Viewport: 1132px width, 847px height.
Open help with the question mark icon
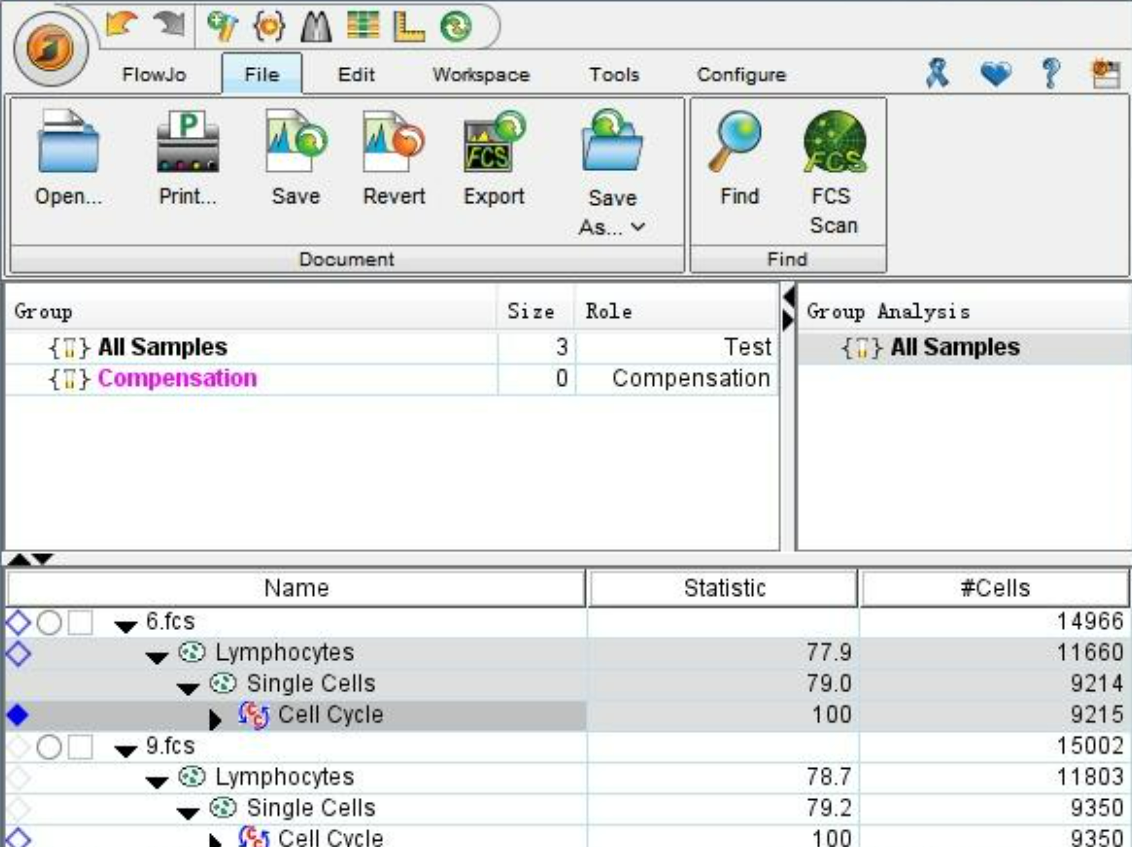click(1051, 73)
